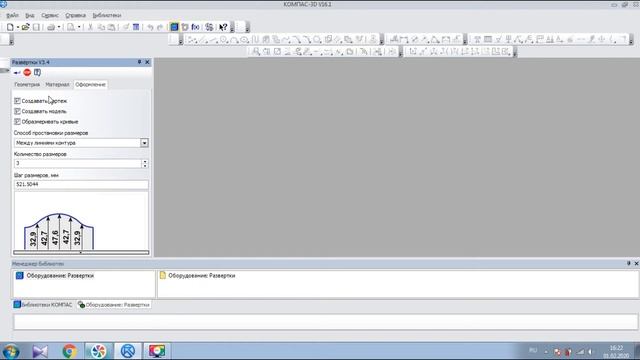Click the volume icon in system tray
640x360 pixels.
pos(590,351)
